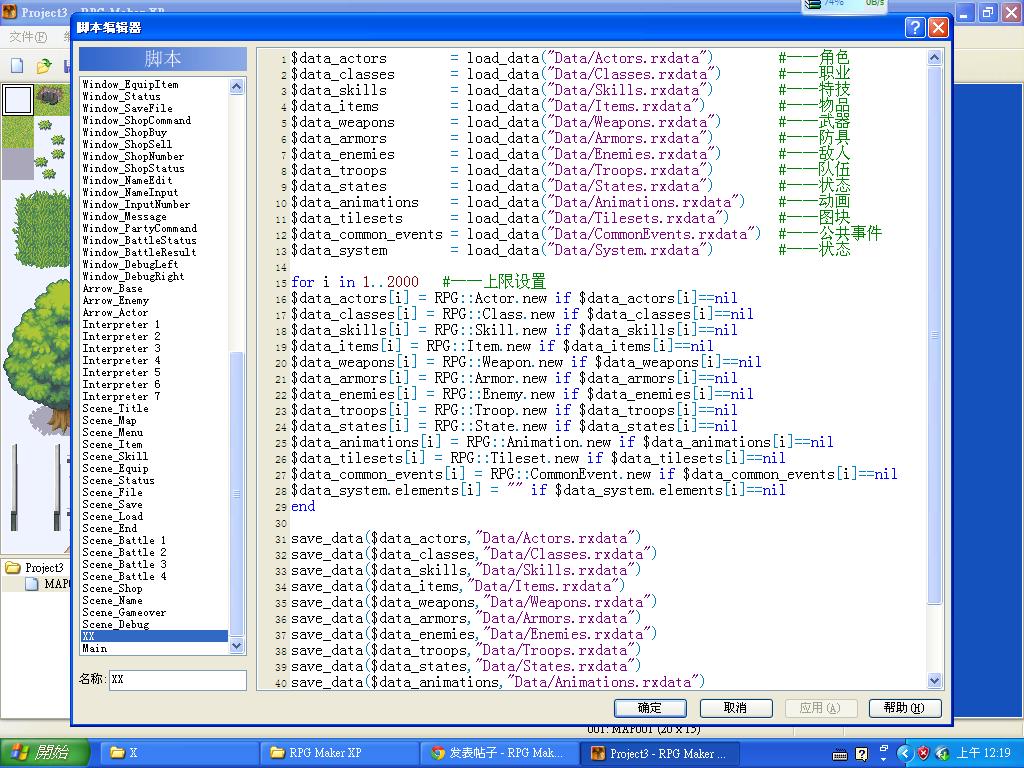The height and width of the screenshot is (768, 1024).
Task: Click the help question mark icon in dialog title bar
Action: 915,27
